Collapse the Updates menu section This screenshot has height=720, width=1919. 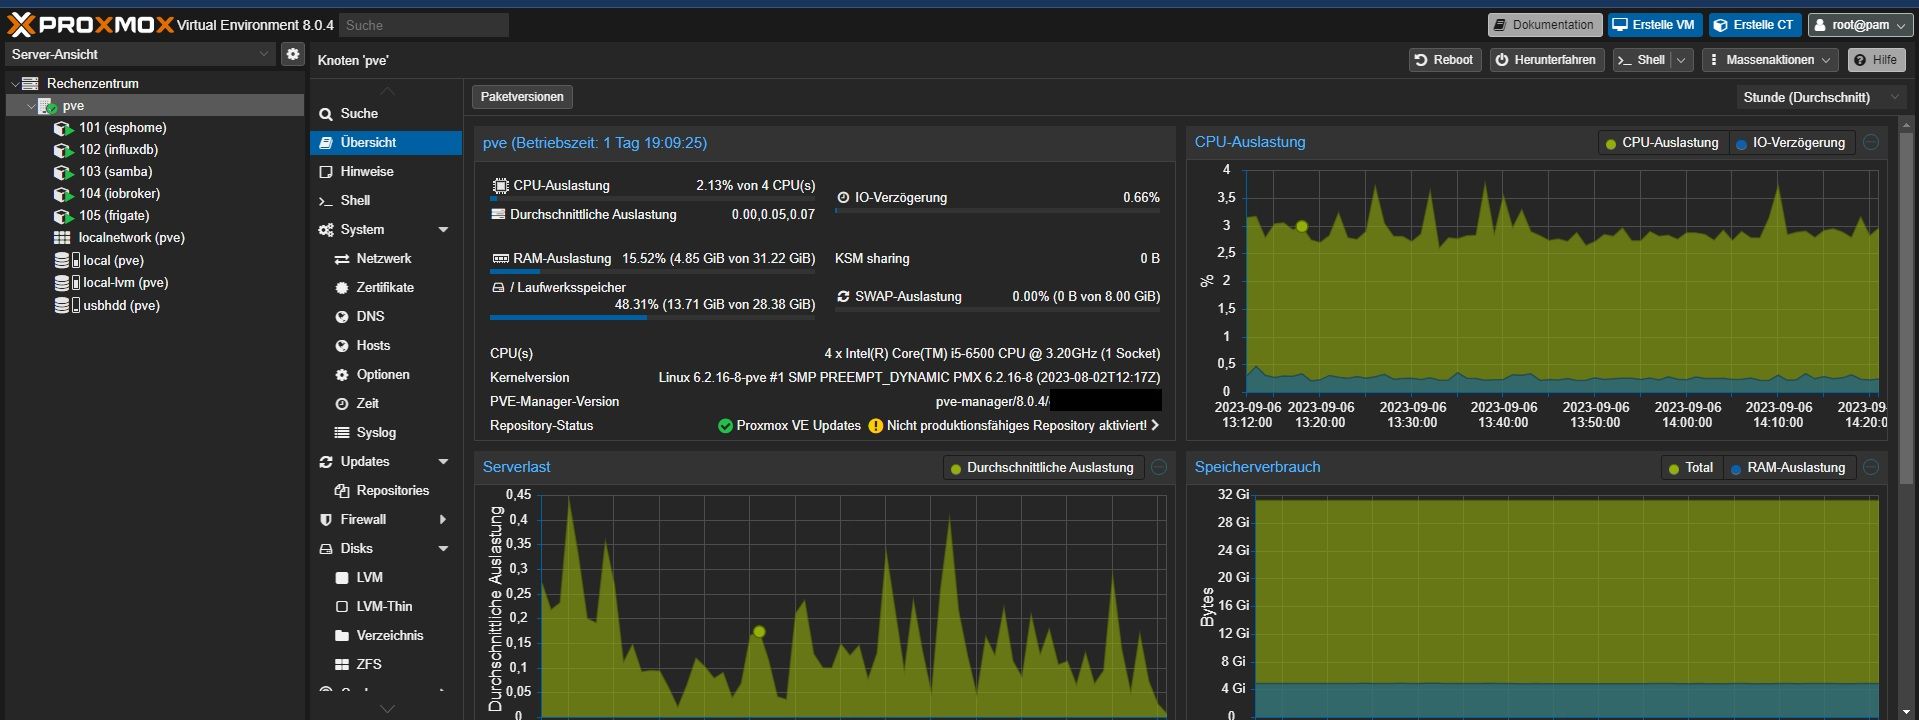pos(443,462)
